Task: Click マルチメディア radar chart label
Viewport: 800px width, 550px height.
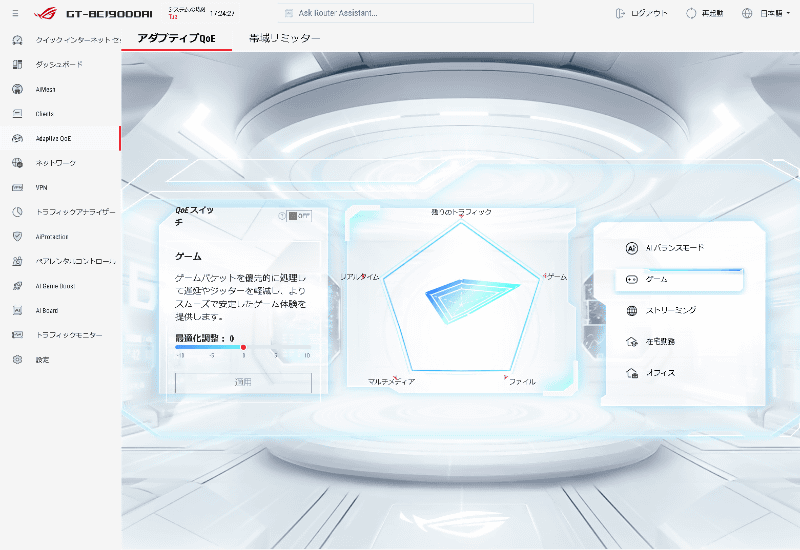Action: coord(391,382)
